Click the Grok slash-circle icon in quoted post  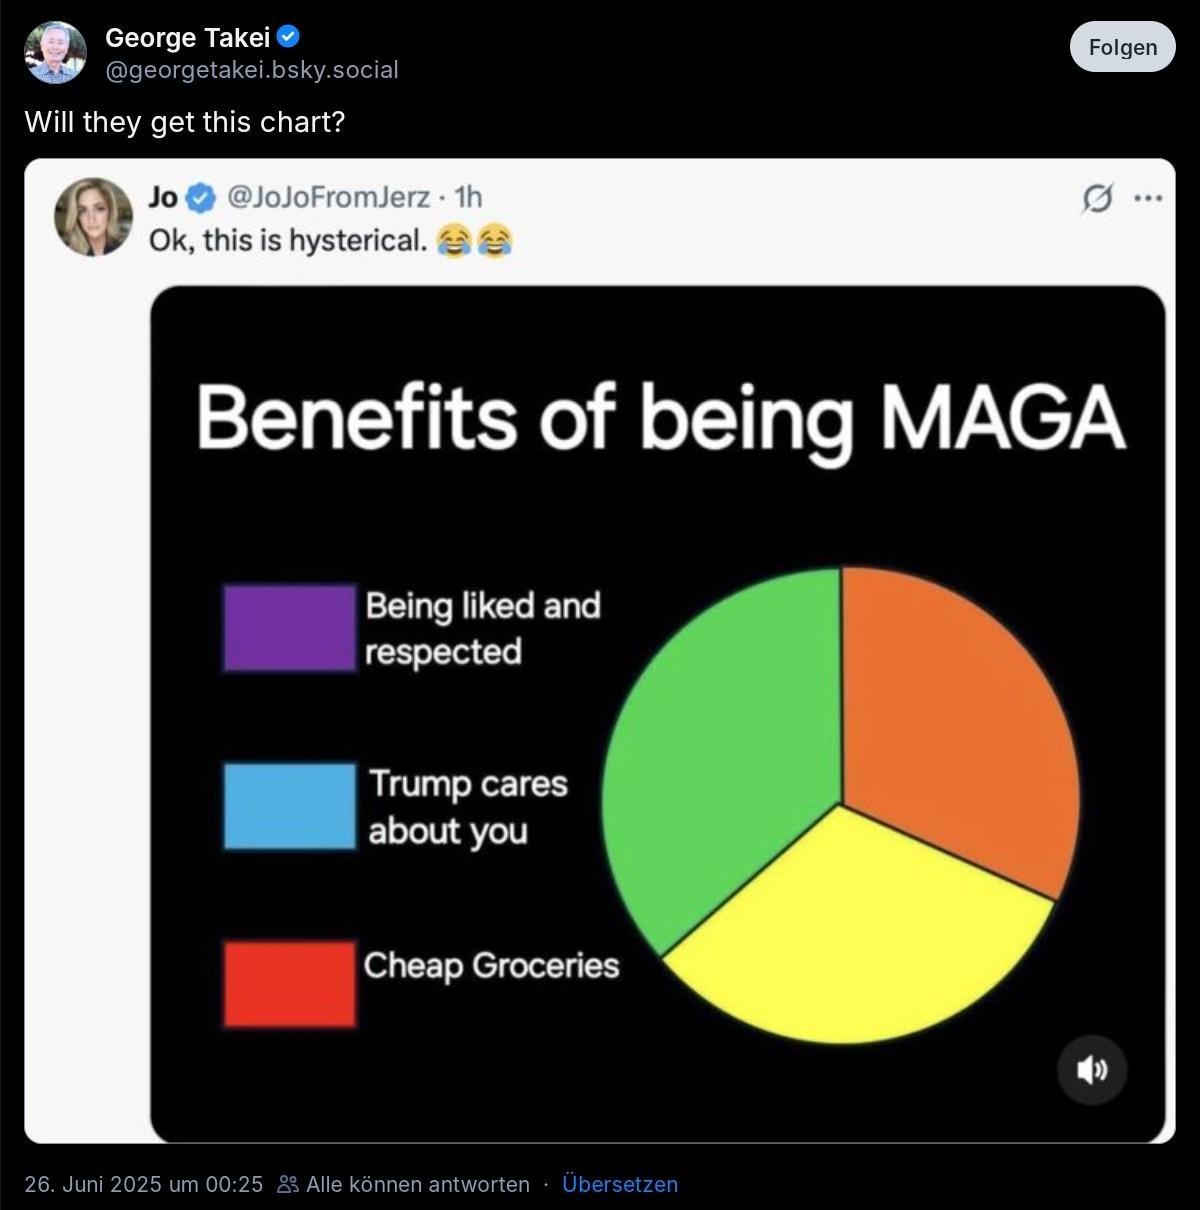1097,199
